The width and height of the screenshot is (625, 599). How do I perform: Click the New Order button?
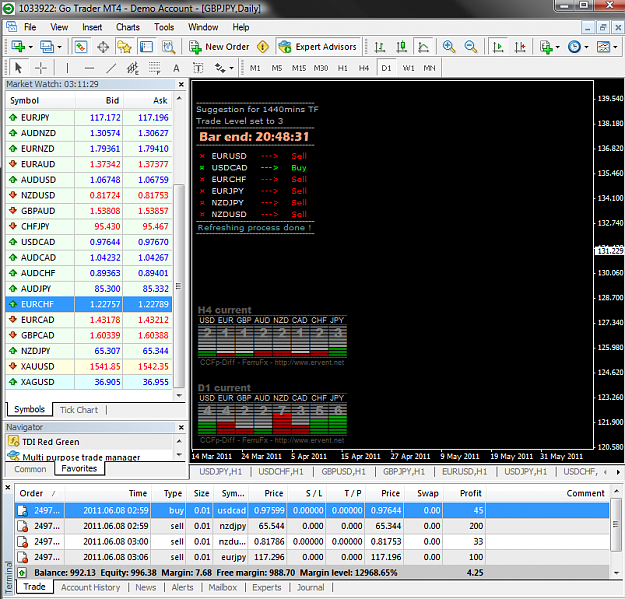(x=219, y=47)
